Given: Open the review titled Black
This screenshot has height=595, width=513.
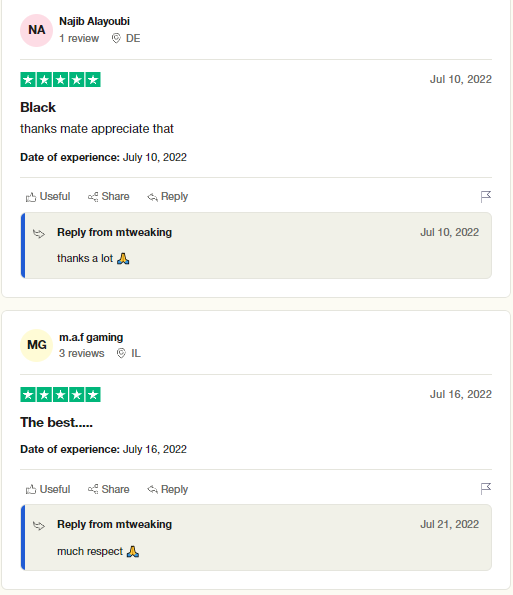Looking at the screenshot, I should tap(38, 107).
